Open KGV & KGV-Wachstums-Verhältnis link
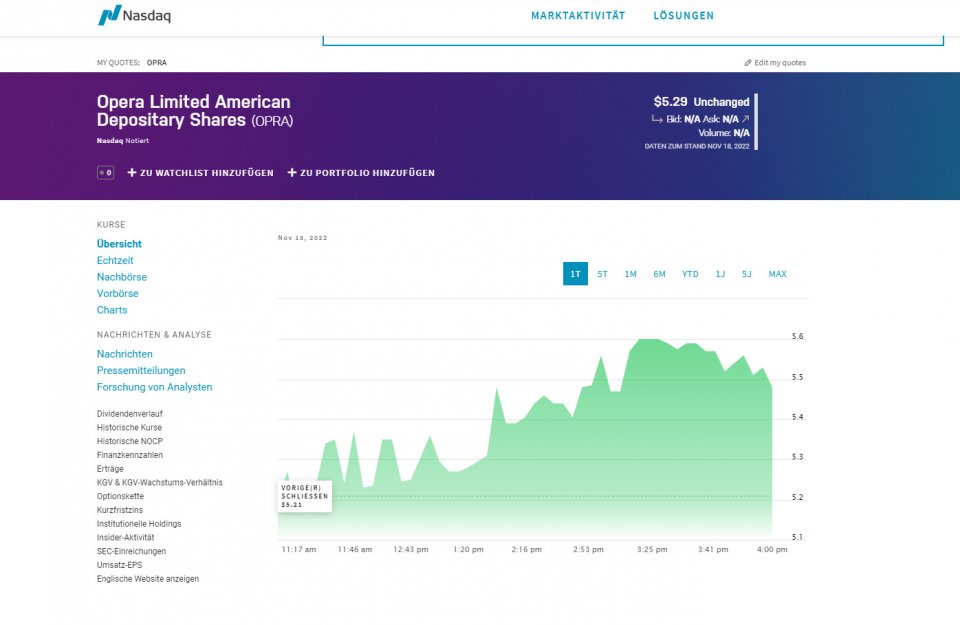Screen dimensions: 960x625 (x=160, y=482)
